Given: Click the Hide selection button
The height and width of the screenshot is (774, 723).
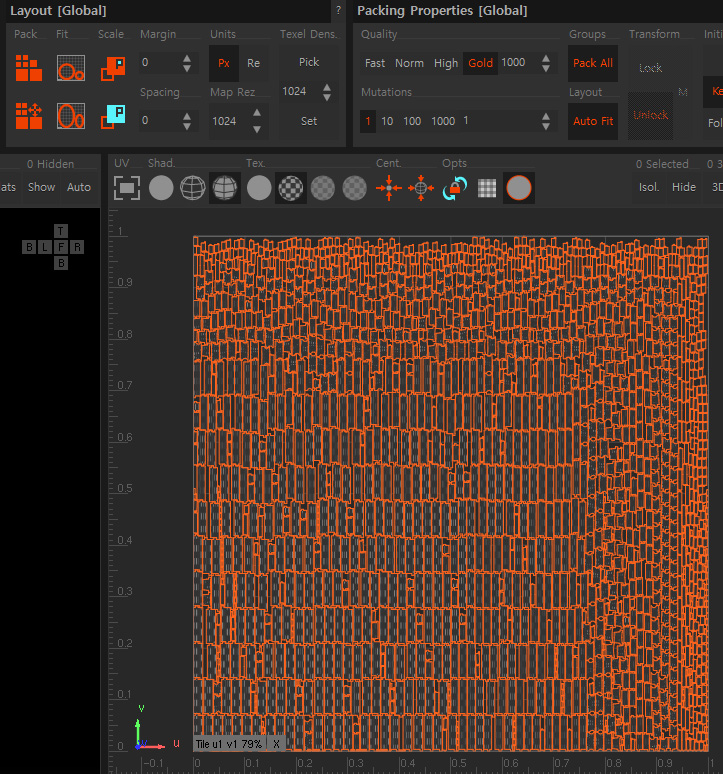Looking at the screenshot, I should click(x=684, y=187).
